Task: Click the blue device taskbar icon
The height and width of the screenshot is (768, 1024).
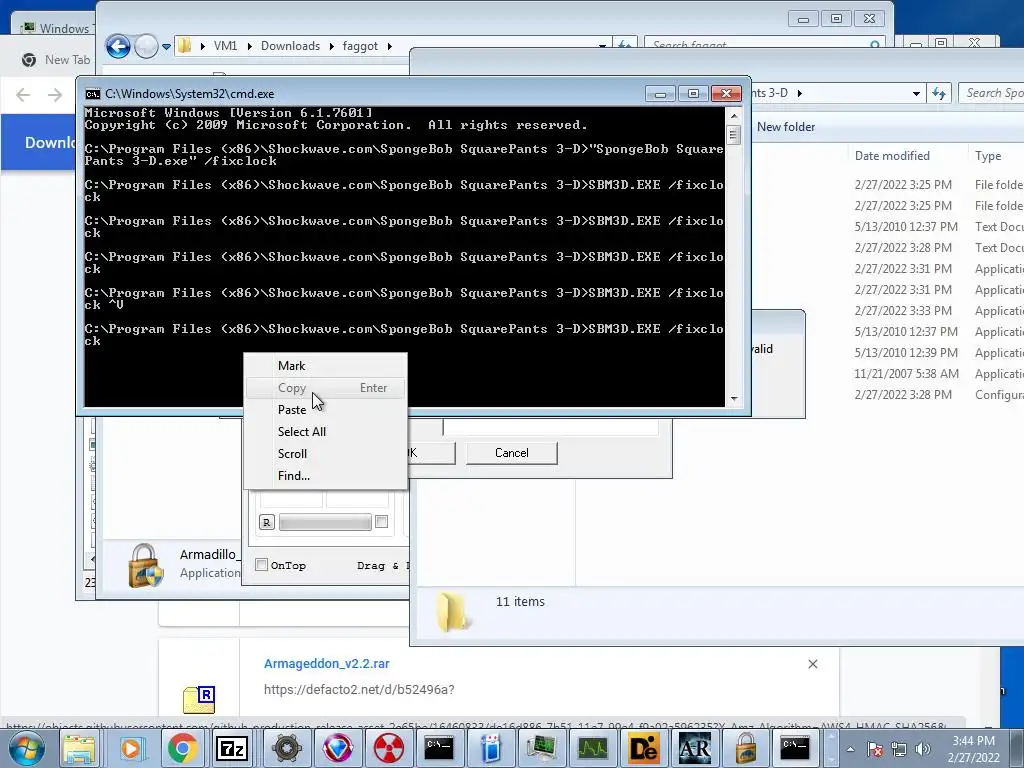Action: click(490, 748)
